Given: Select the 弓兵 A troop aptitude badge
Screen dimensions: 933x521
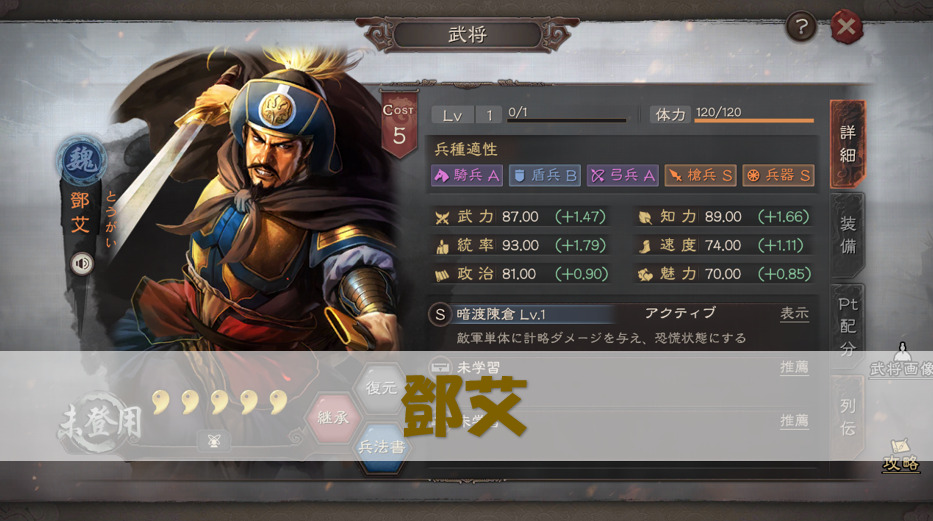Looking at the screenshot, I should tap(622, 175).
